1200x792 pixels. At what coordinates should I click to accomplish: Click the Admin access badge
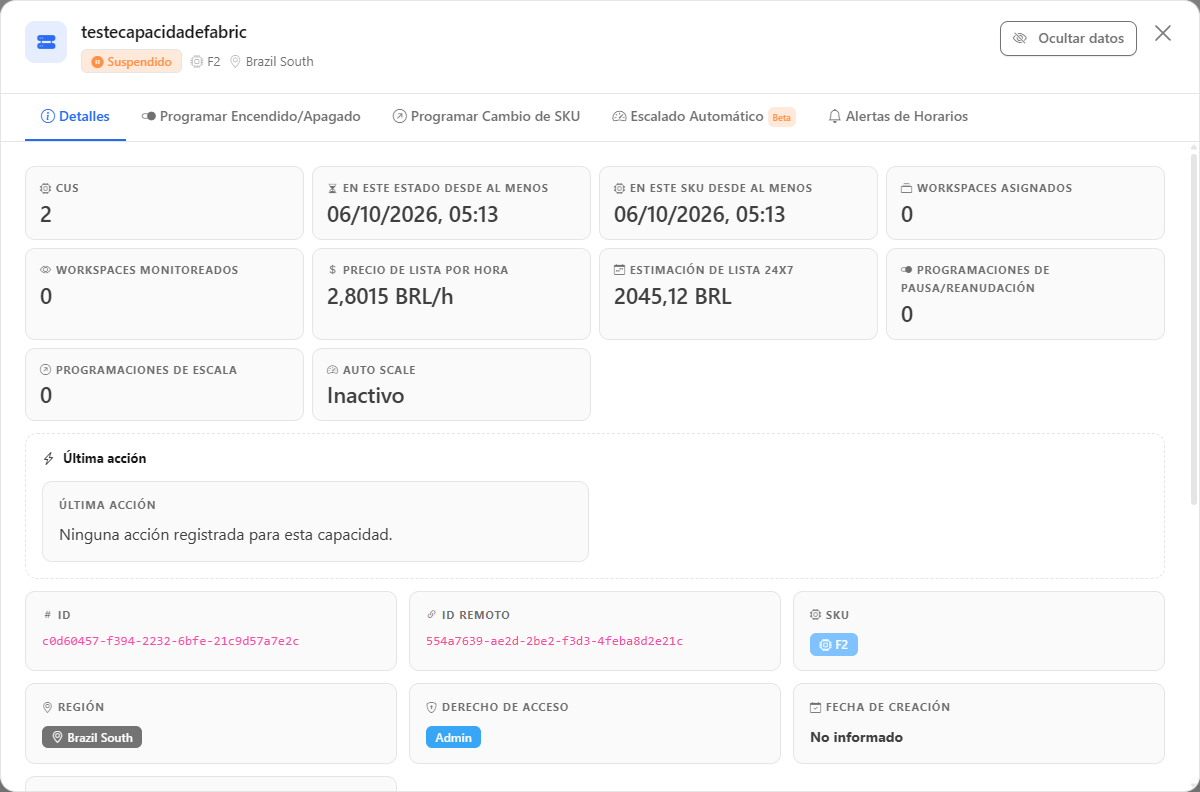454,737
